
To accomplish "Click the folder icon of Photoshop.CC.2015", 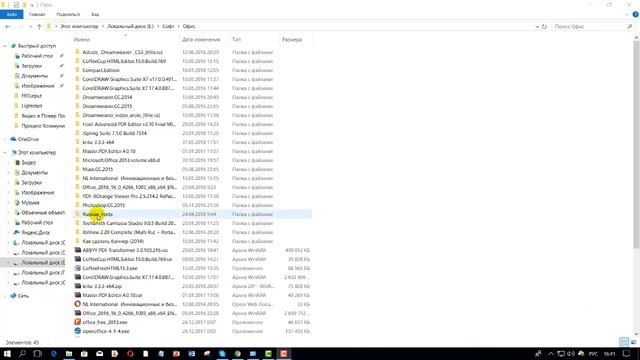I will [78, 205].
